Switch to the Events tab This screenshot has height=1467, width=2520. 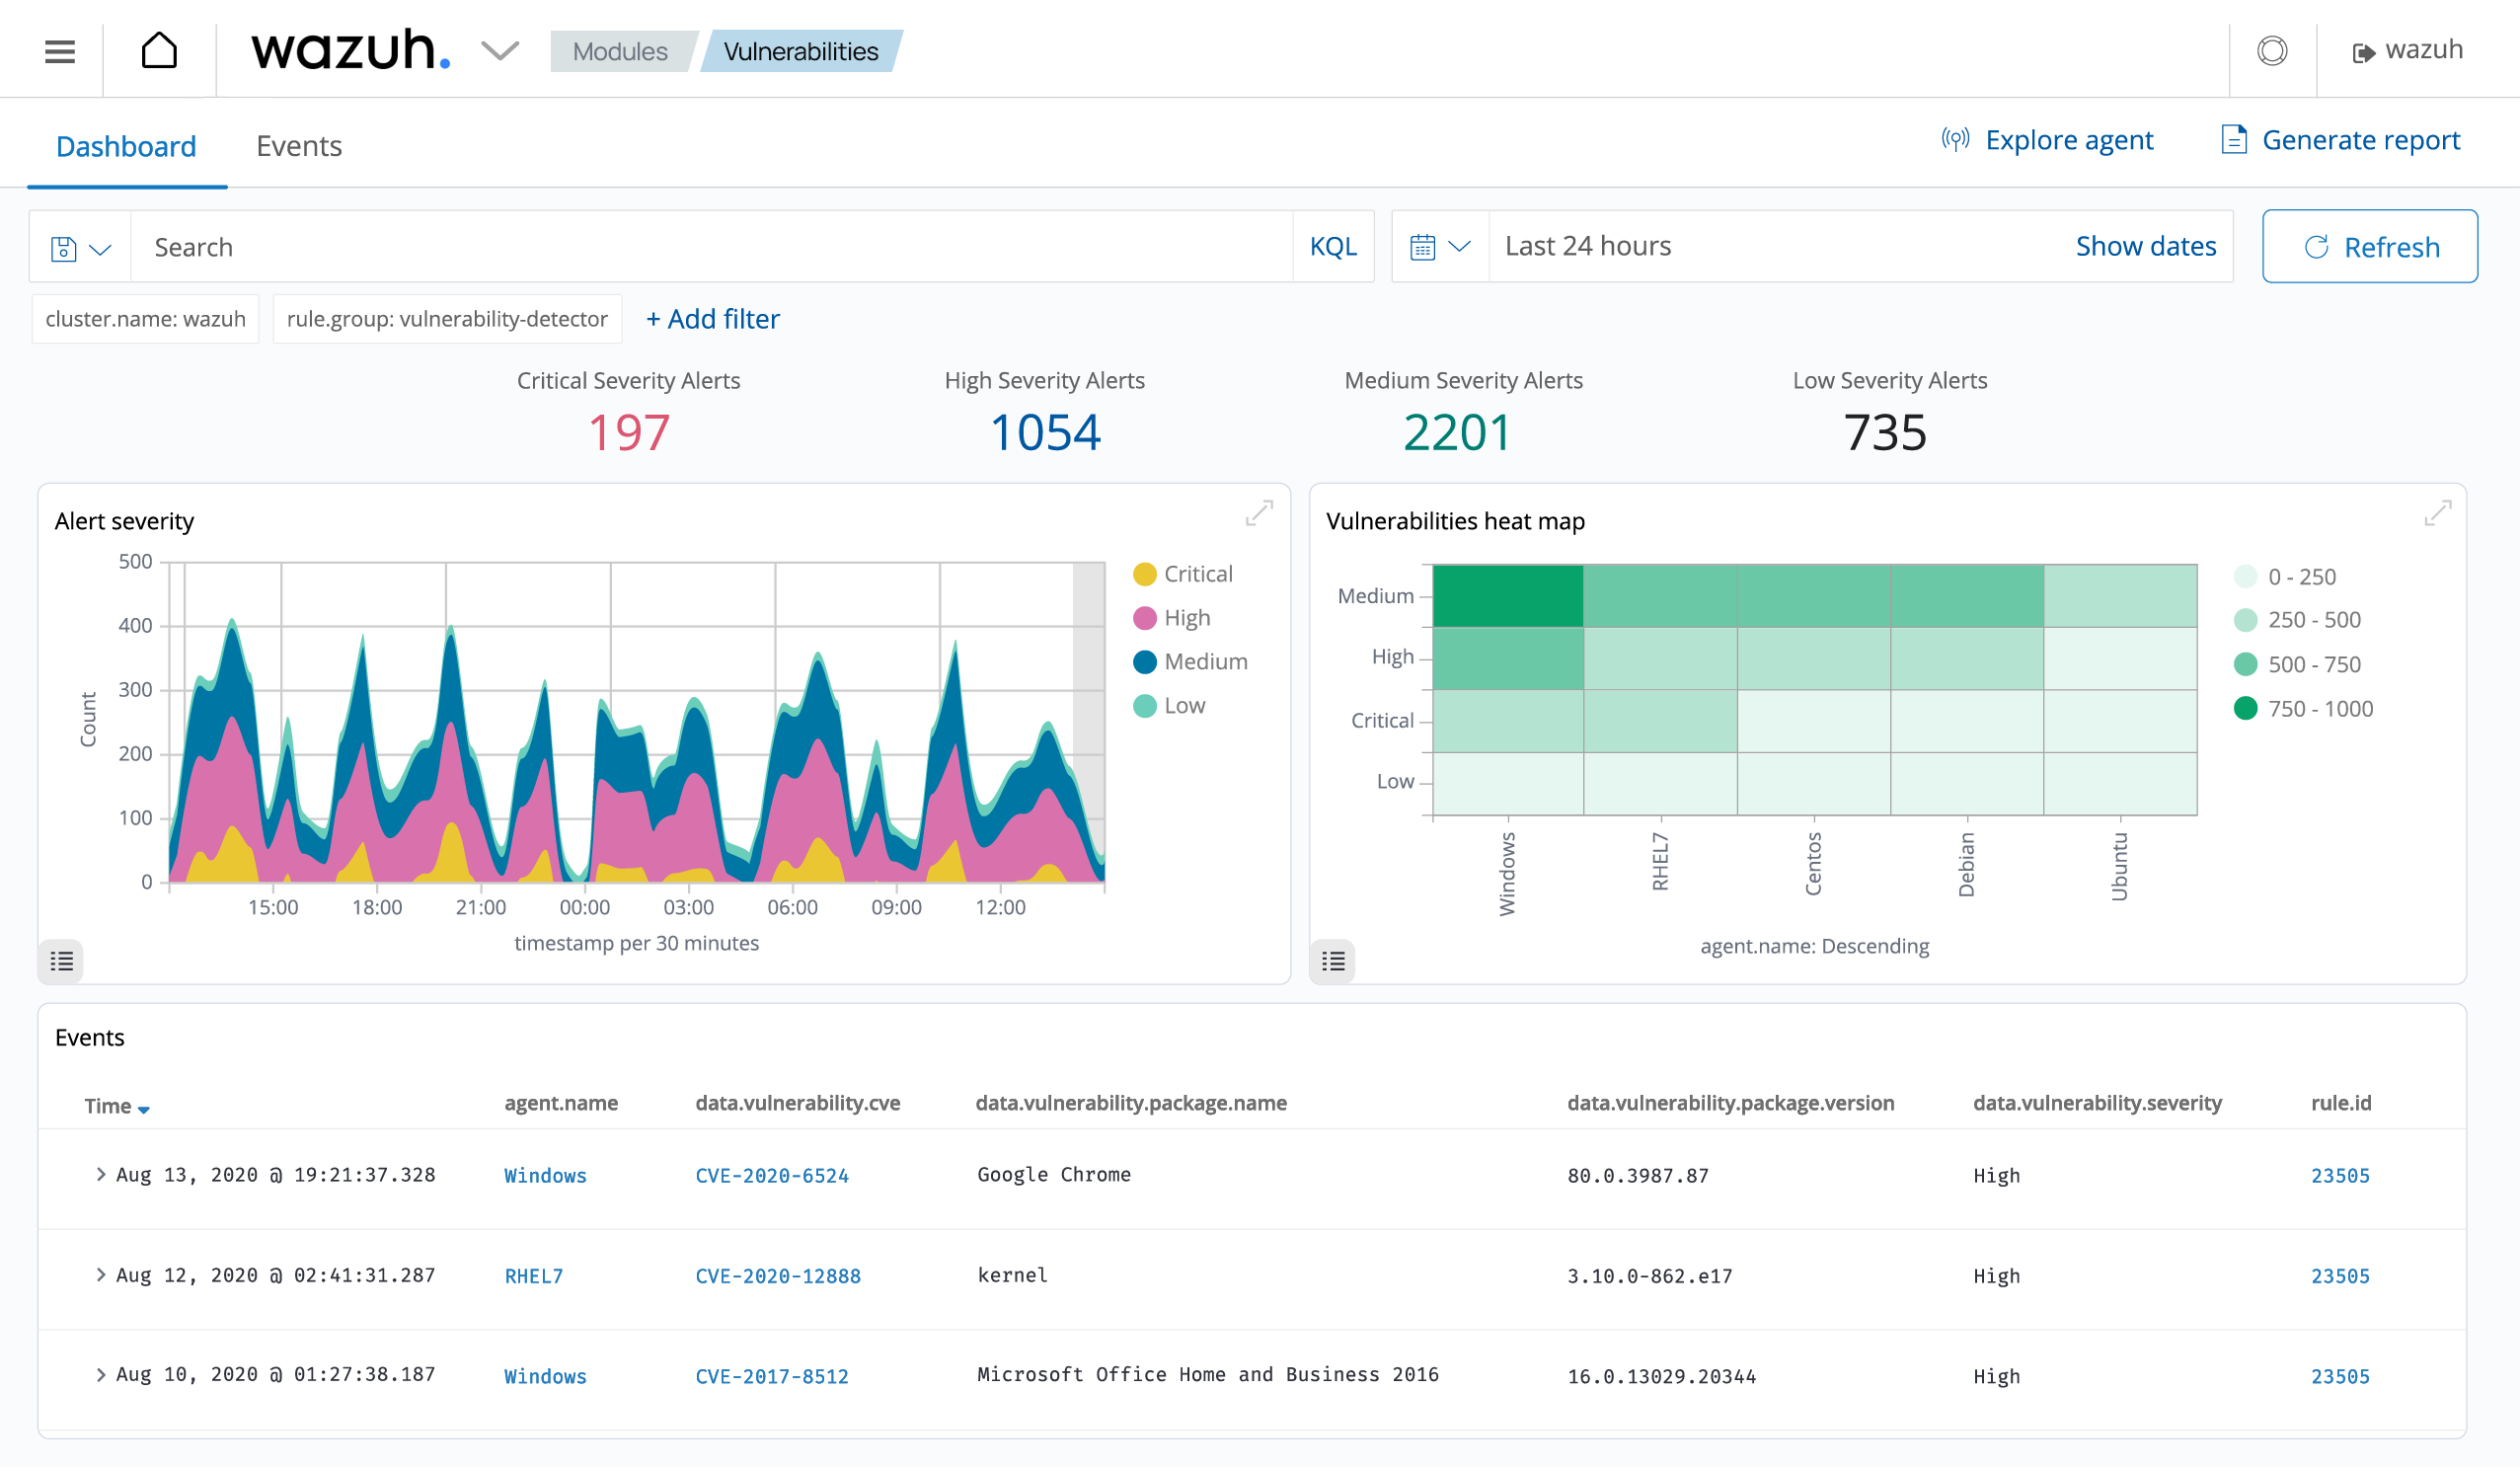[298, 147]
